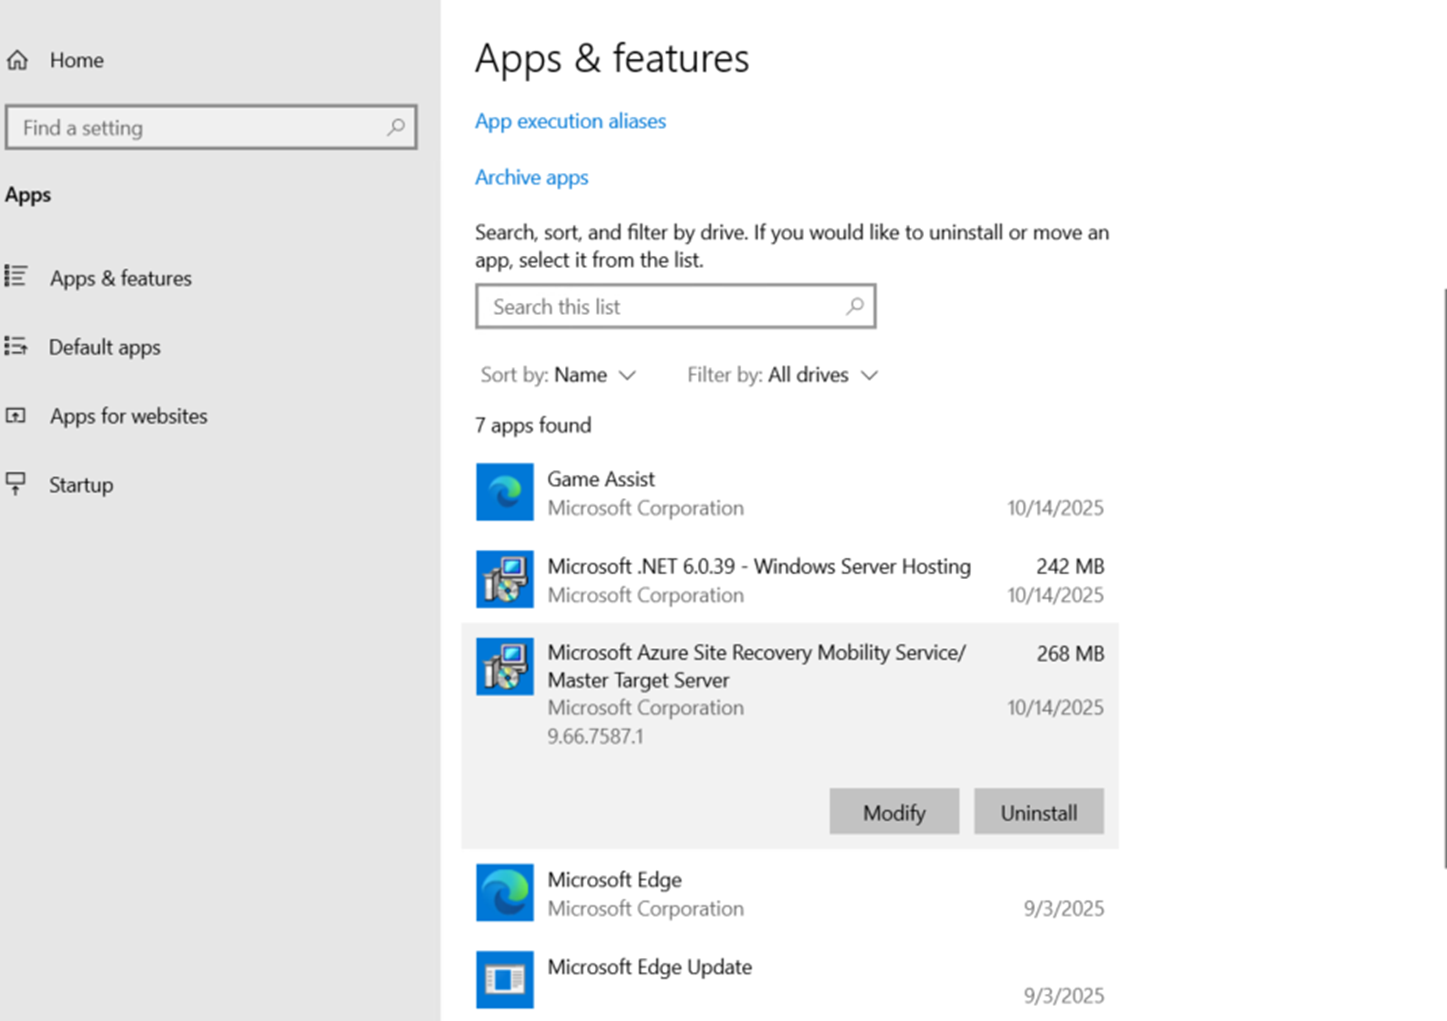Open the Archive apps link
1447x1021 pixels.
tap(531, 177)
